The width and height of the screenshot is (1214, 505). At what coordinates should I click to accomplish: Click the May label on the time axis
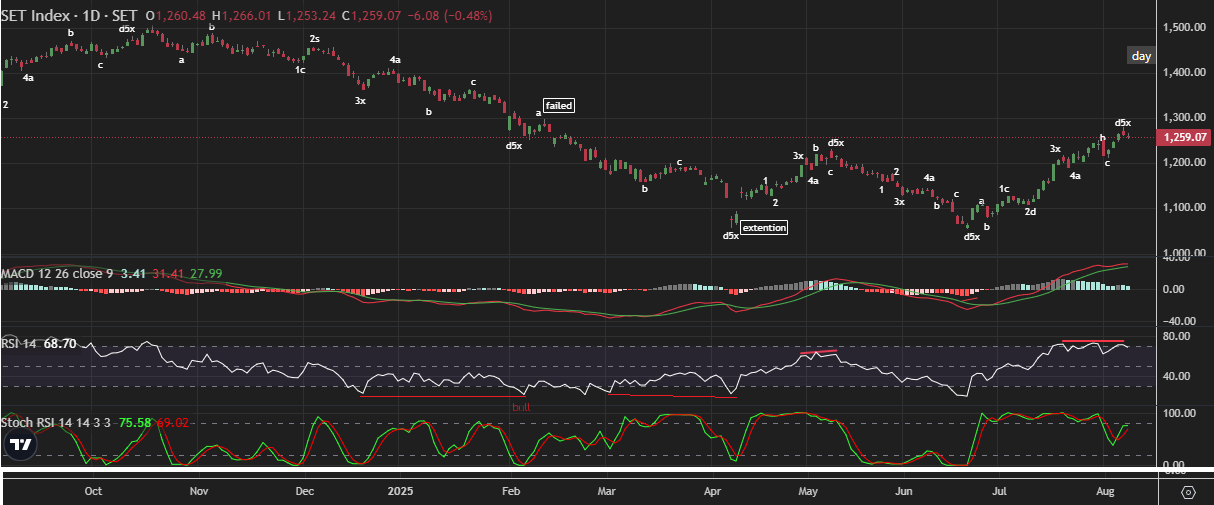tap(809, 492)
